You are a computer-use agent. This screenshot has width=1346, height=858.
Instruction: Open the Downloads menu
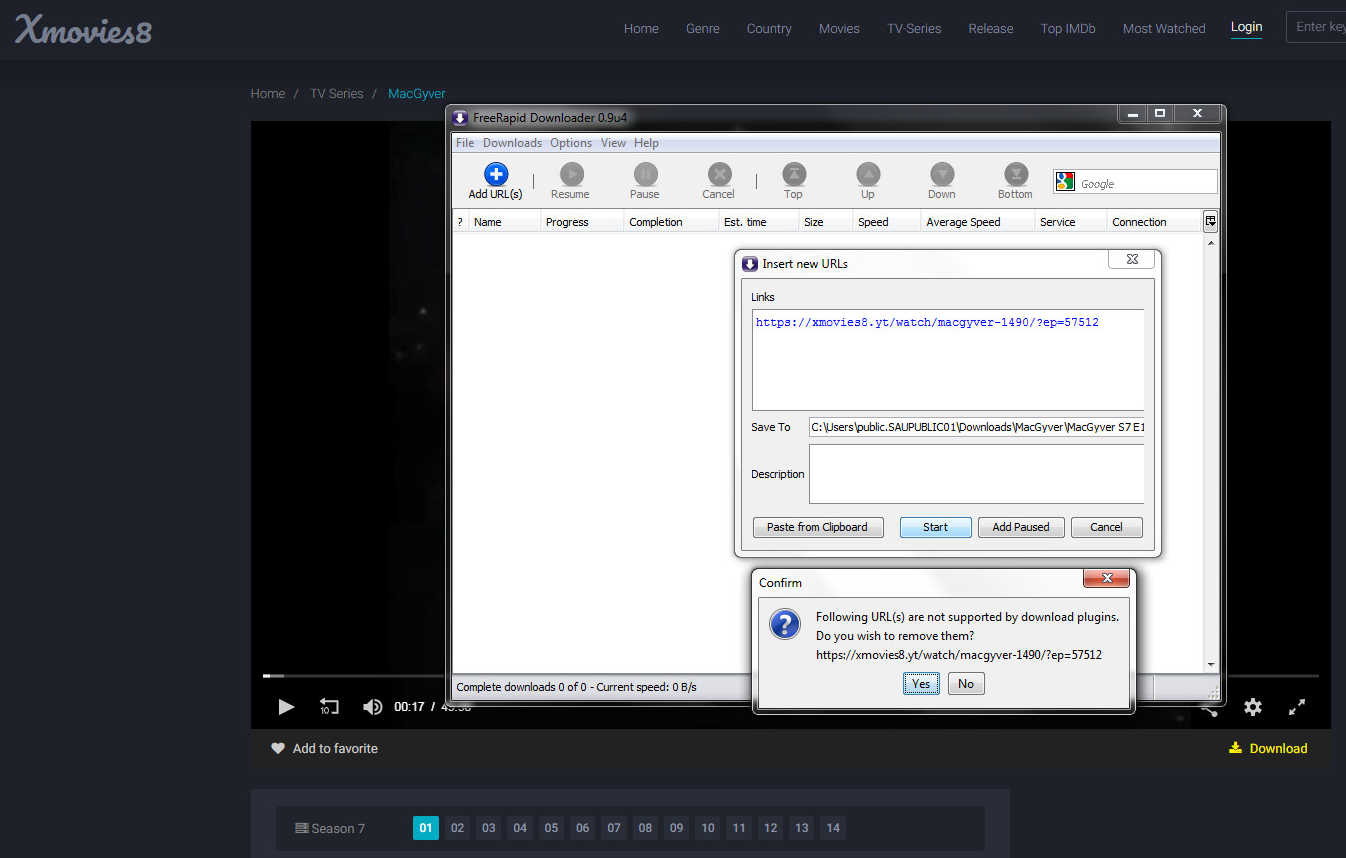click(512, 143)
